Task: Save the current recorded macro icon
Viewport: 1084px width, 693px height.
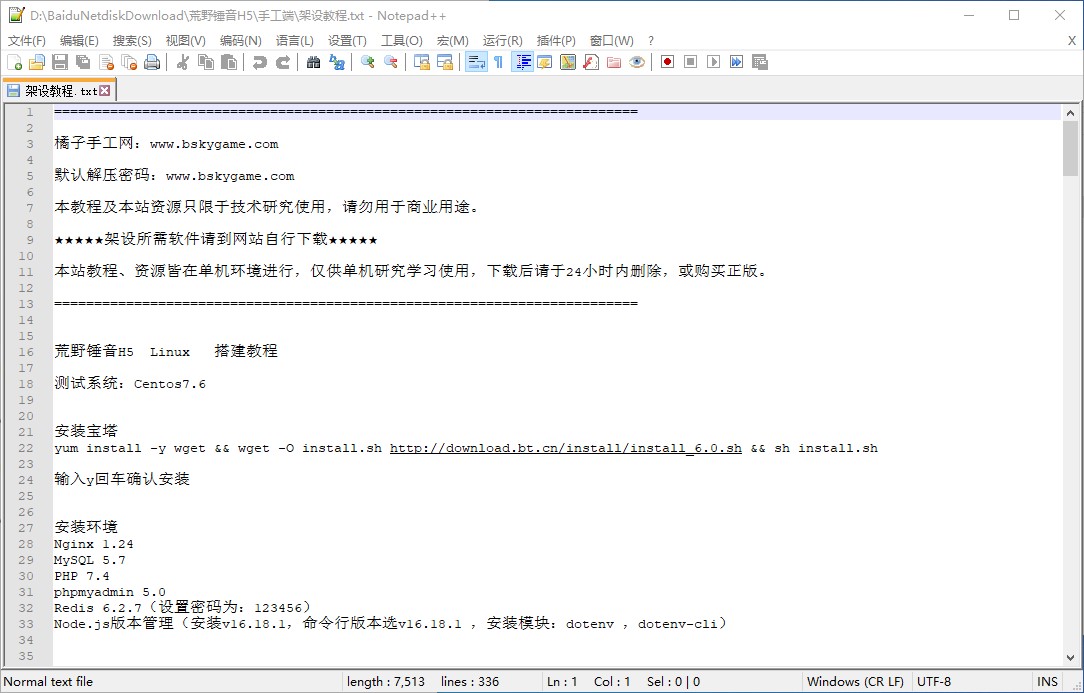Action: tap(760, 62)
